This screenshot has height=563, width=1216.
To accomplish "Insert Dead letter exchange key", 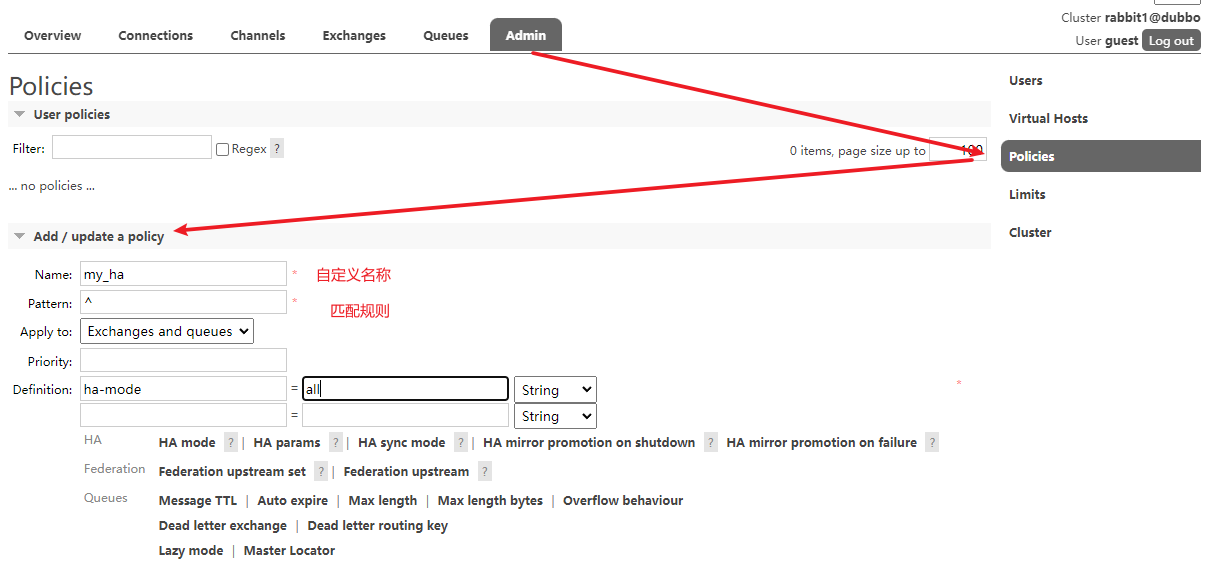I will (223, 525).
